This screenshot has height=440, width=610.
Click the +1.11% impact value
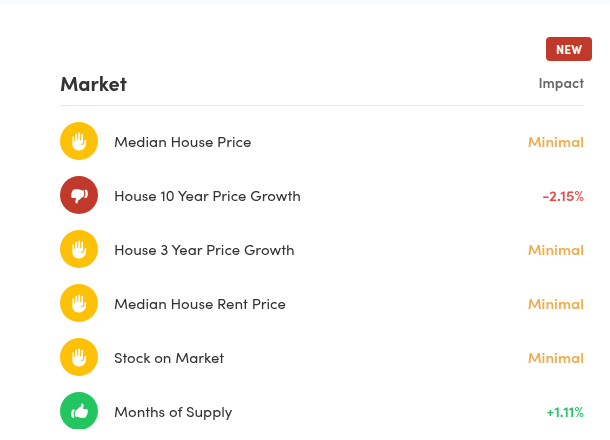[x=565, y=412]
